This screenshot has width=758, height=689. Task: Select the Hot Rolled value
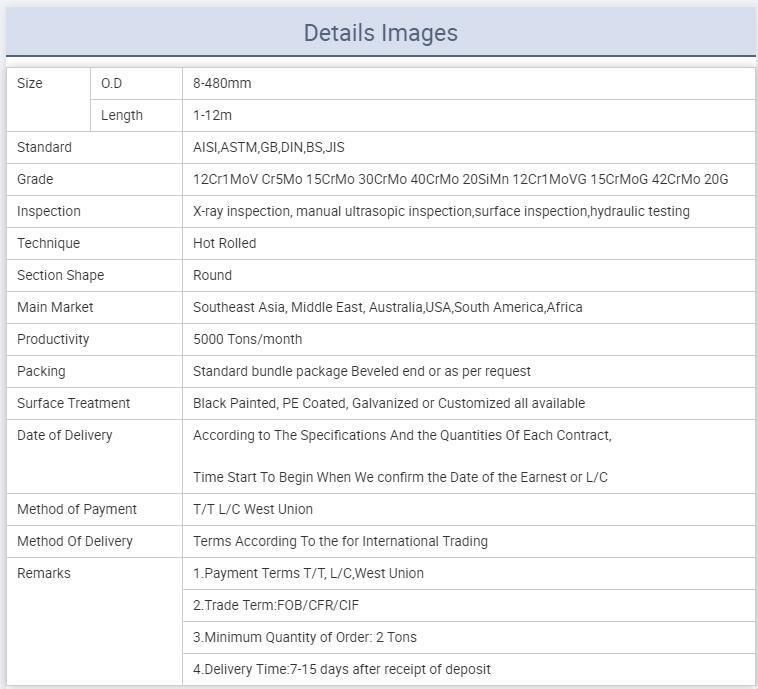click(x=224, y=243)
